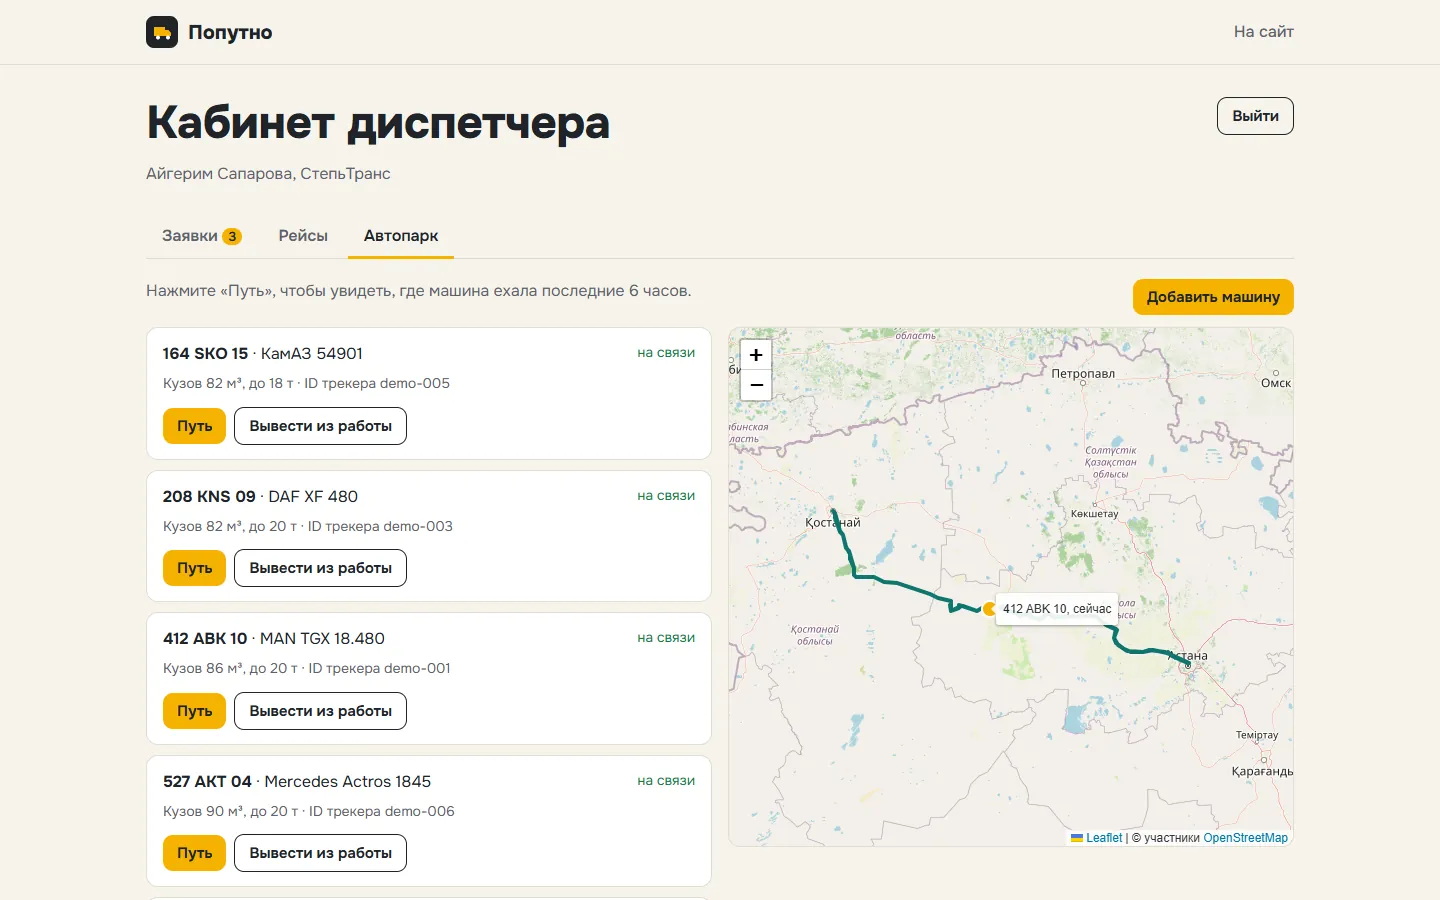Show path for 527 AKT 04
1440x900 pixels.
click(194, 853)
